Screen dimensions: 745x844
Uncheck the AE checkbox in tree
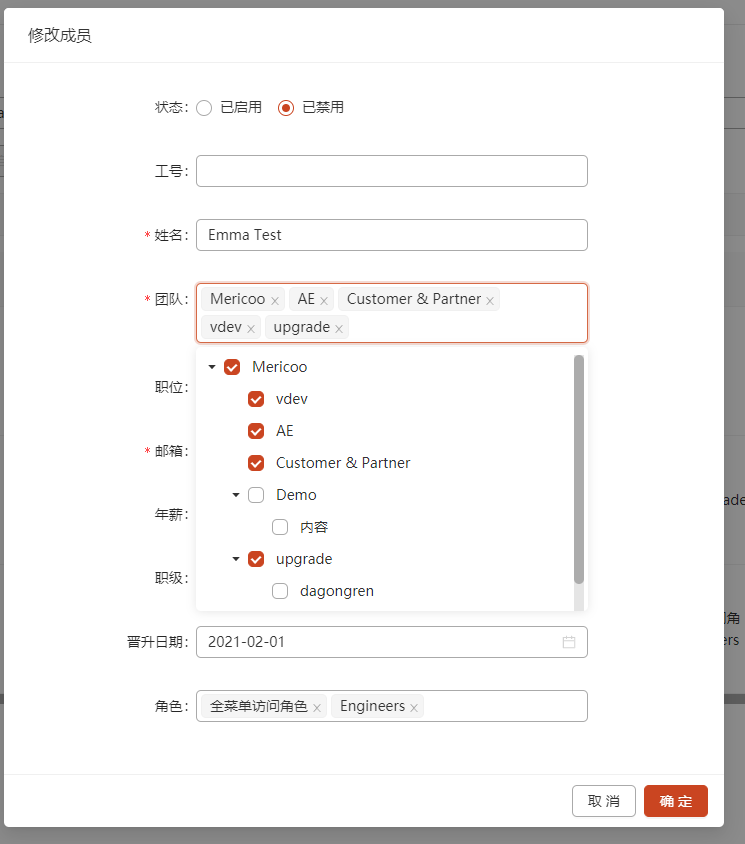(256, 431)
